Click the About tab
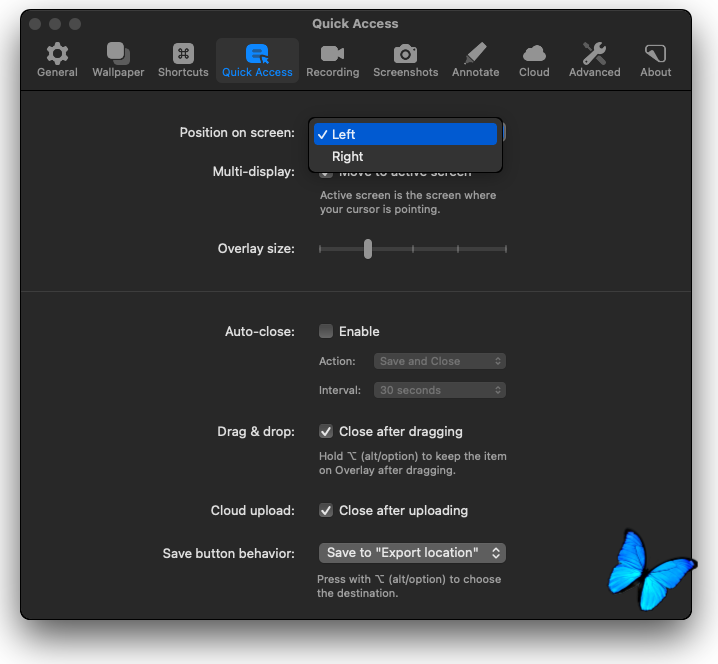 (x=655, y=60)
